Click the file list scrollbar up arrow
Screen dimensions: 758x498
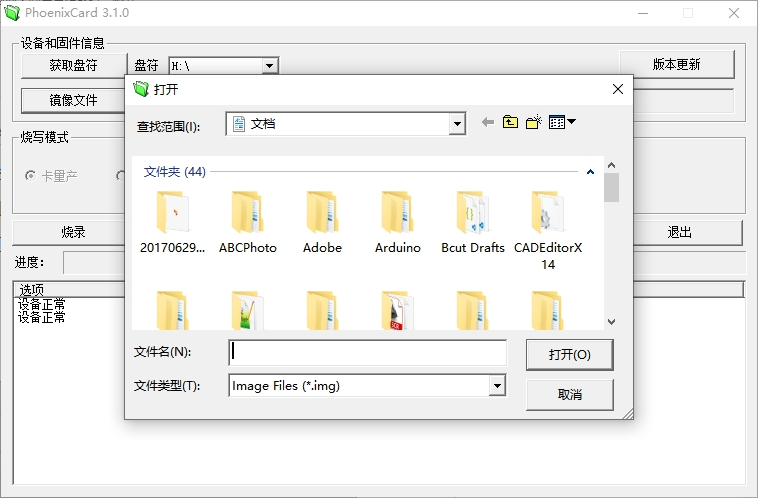click(x=612, y=165)
